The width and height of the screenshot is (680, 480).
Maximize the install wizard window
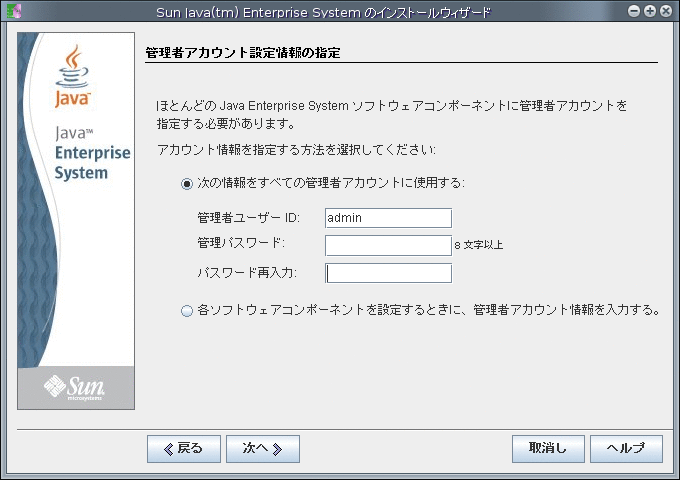650,11
